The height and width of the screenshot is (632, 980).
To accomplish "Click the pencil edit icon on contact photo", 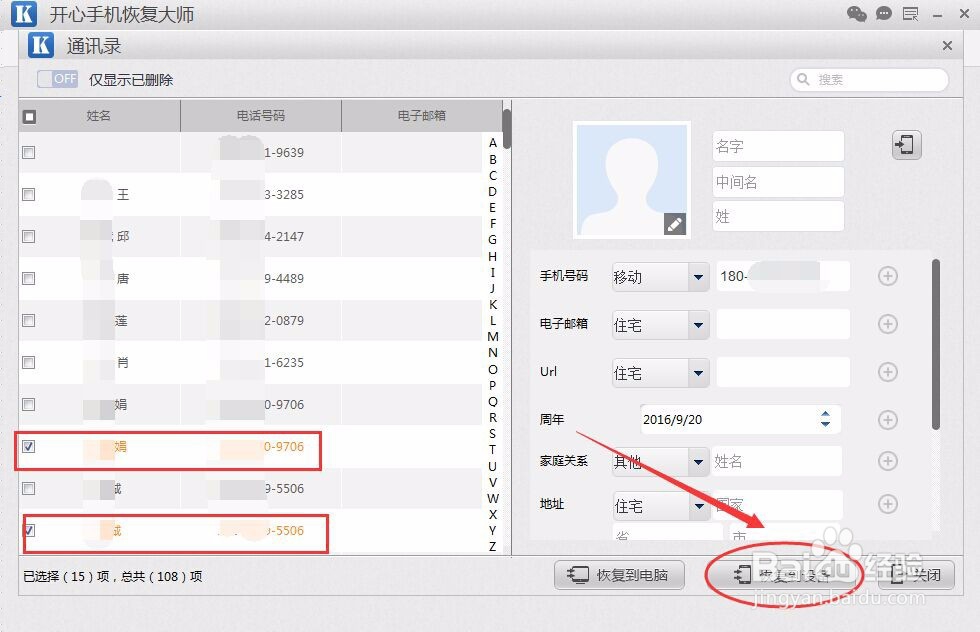I will click(x=676, y=226).
